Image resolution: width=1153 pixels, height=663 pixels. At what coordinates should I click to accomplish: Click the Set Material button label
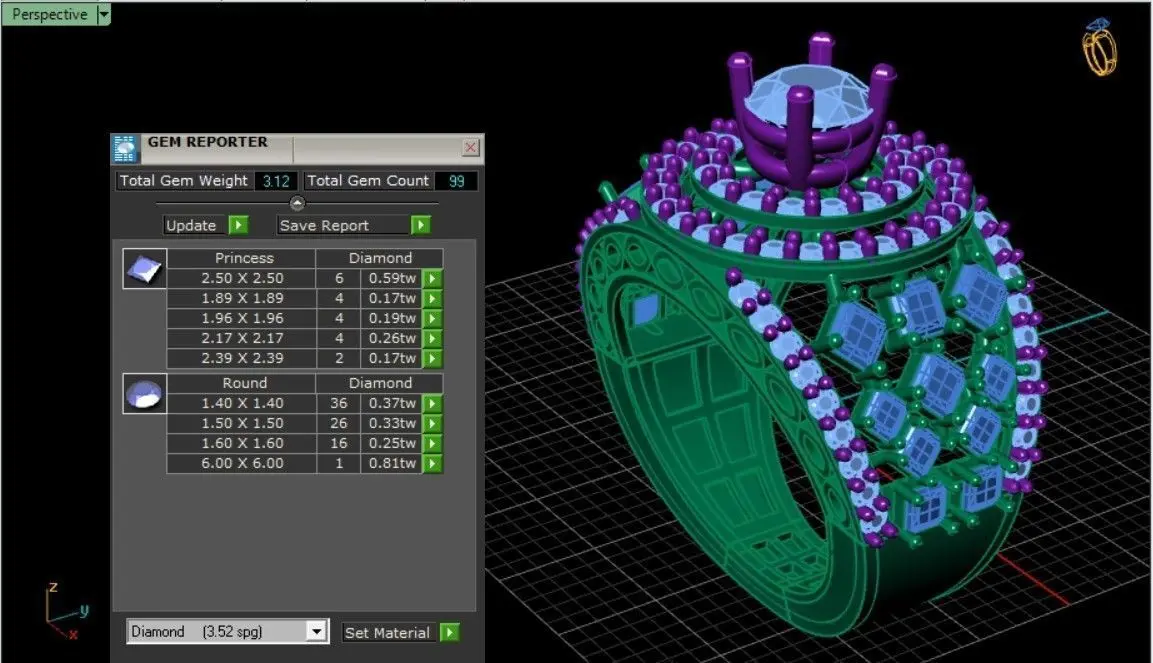click(x=388, y=632)
